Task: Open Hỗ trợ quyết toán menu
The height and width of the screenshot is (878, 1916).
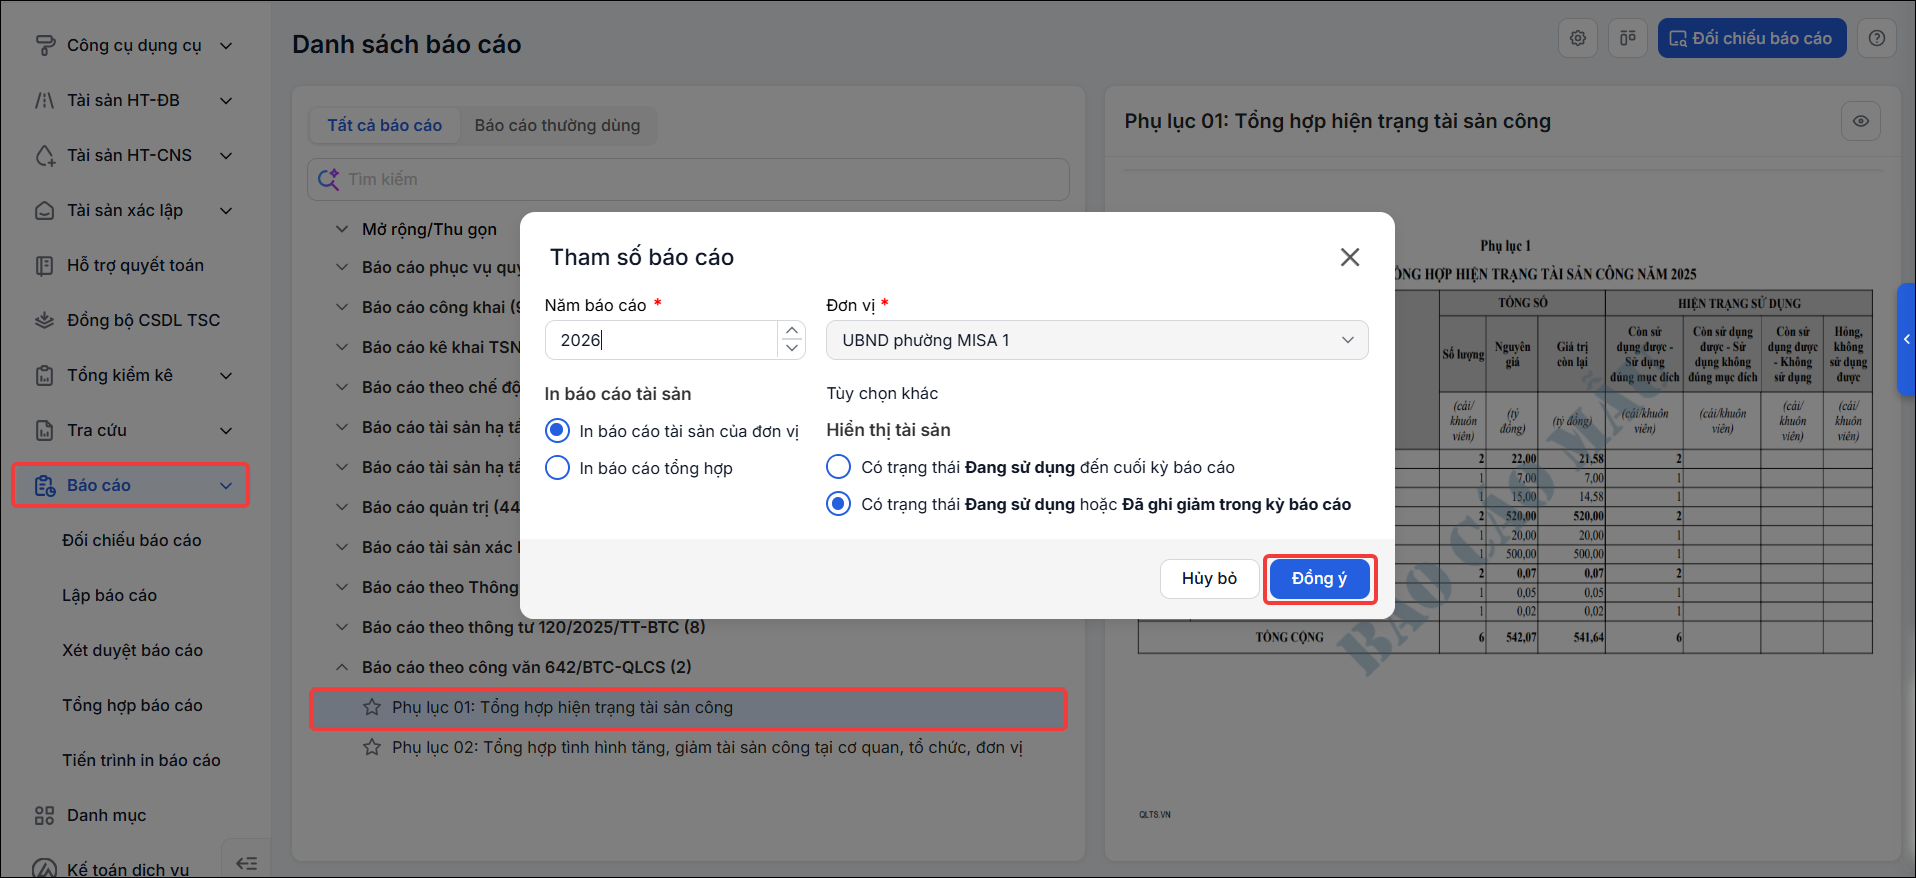Action: pos(135,265)
